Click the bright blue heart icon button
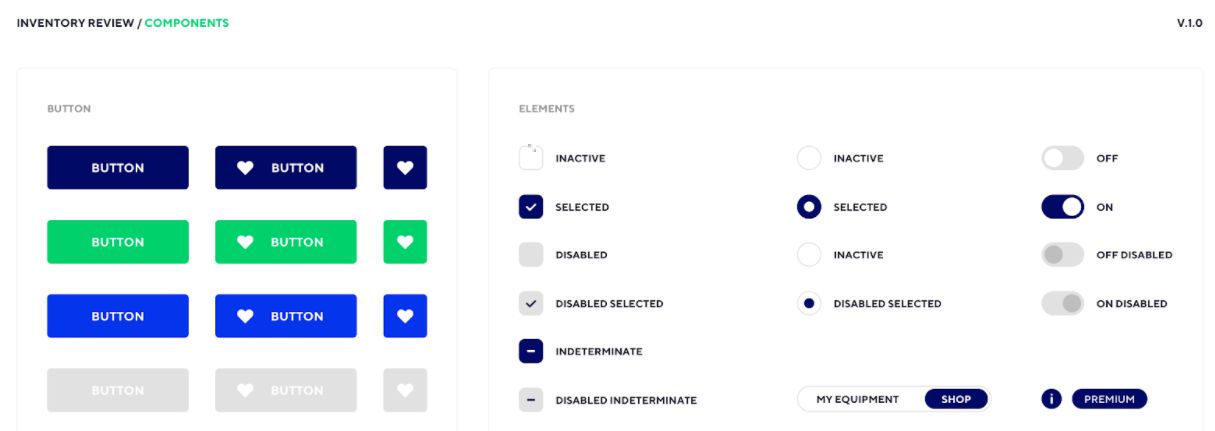The height and width of the screenshot is (431, 1215). point(405,316)
